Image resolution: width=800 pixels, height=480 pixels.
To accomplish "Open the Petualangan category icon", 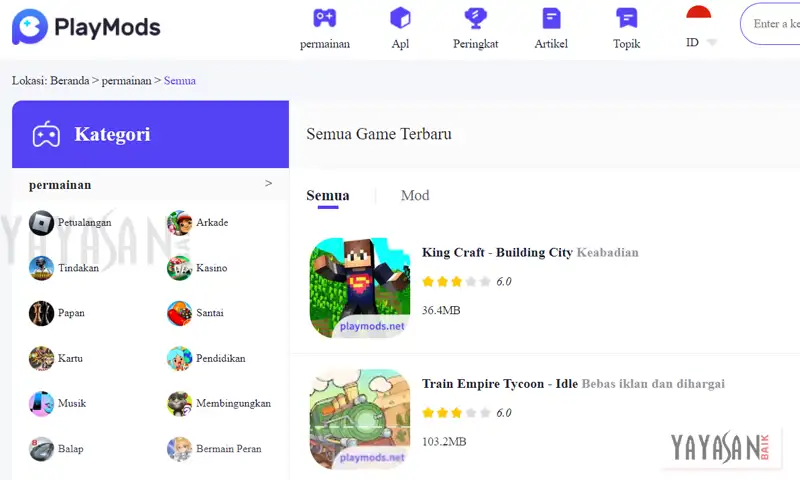I will point(41,223).
